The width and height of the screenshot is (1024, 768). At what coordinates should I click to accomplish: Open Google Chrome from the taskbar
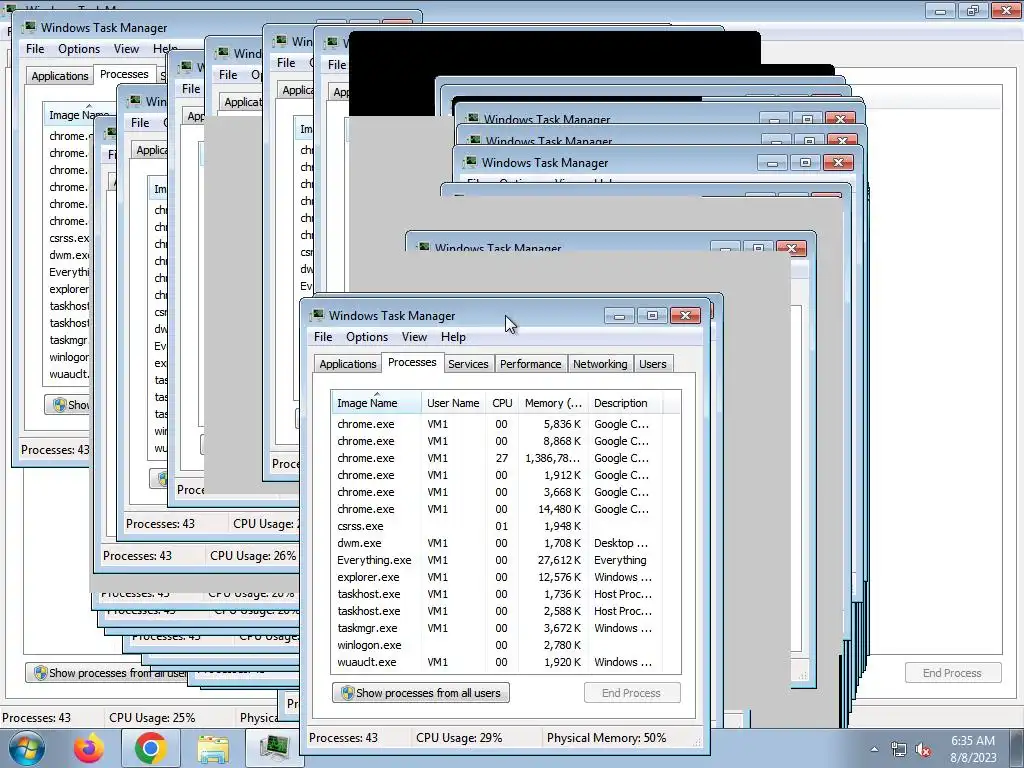(x=150, y=748)
